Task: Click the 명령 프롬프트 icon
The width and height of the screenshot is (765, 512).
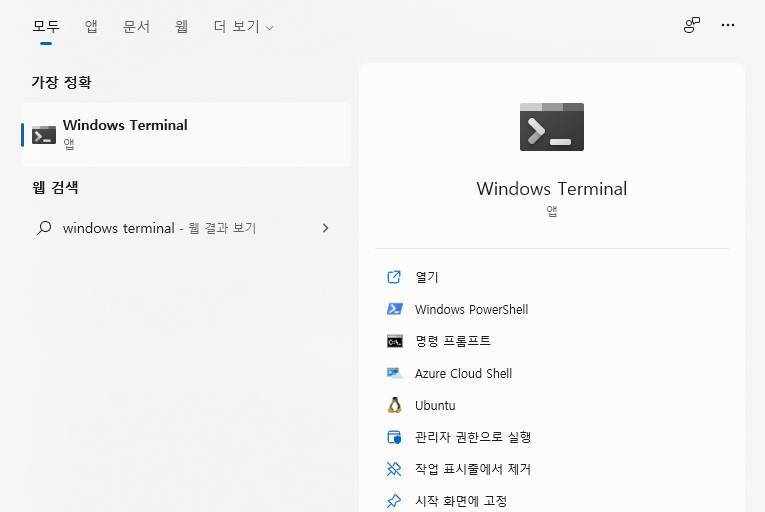Action: click(395, 341)
